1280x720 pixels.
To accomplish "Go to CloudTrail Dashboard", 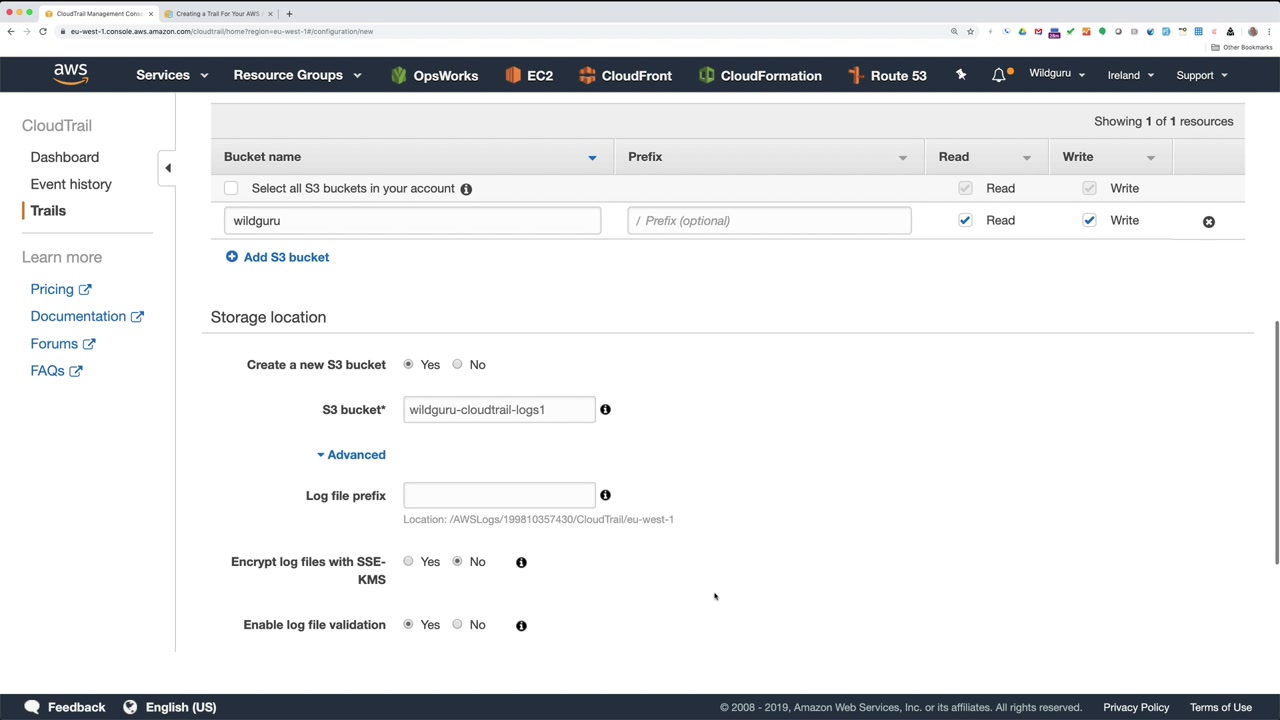I will point(65,157).
